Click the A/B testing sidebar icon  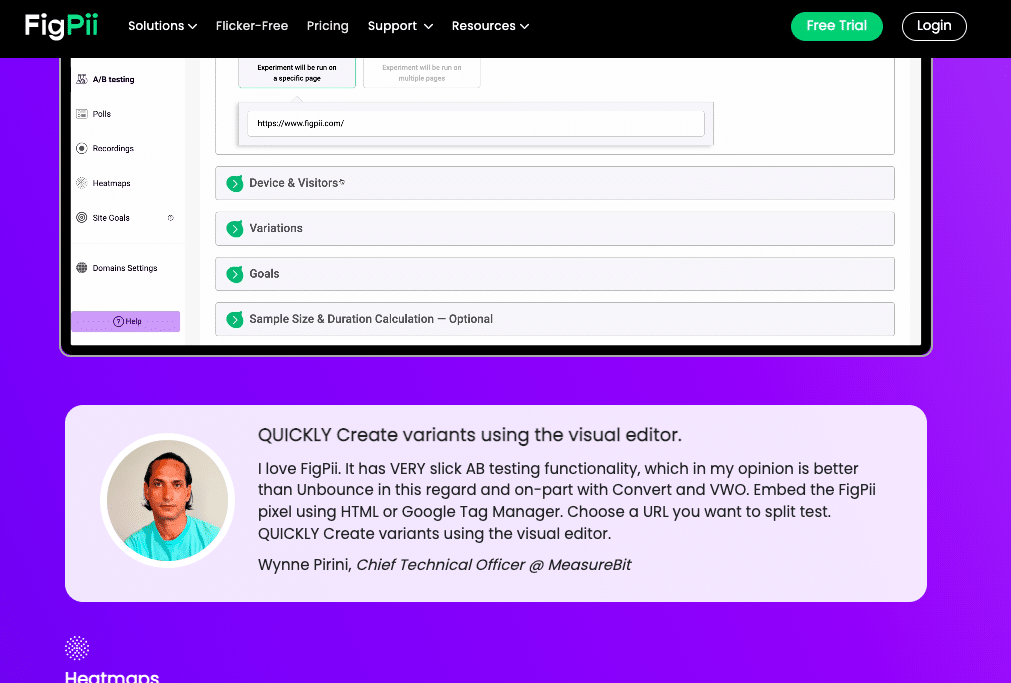click(82, 79)
